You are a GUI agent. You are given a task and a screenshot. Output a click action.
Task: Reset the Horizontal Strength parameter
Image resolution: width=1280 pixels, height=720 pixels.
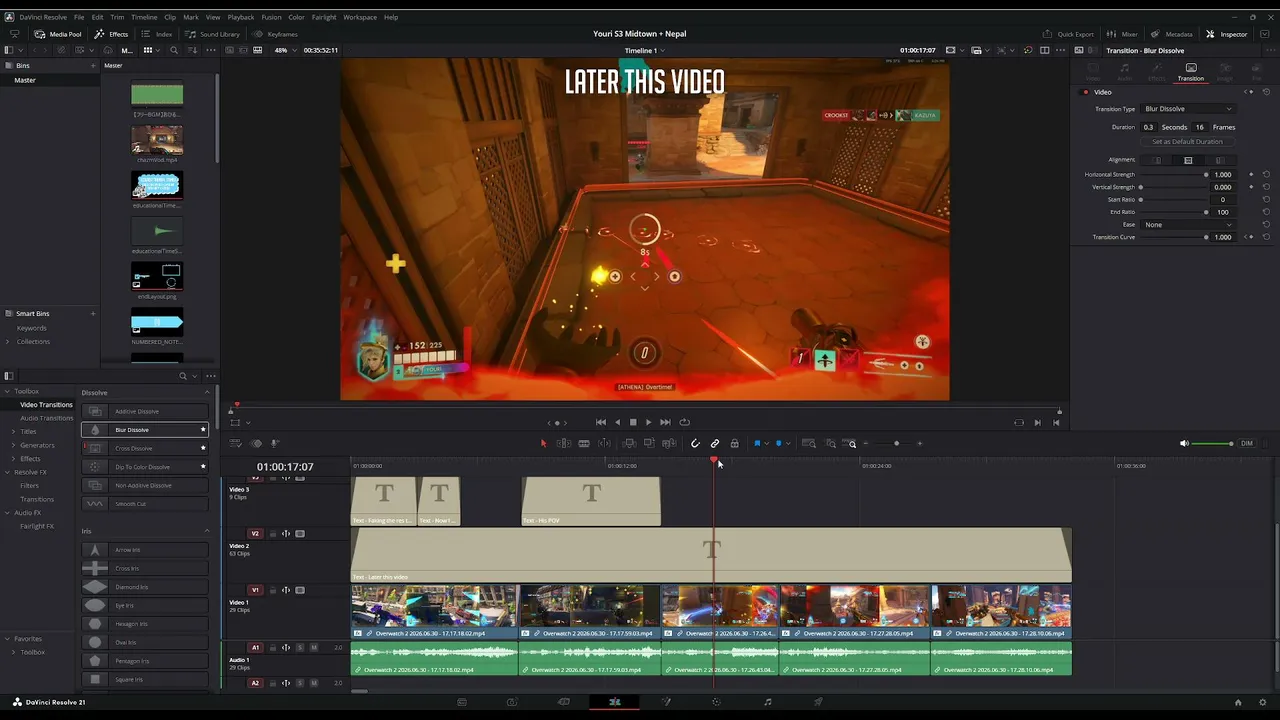click(1266, 175)
